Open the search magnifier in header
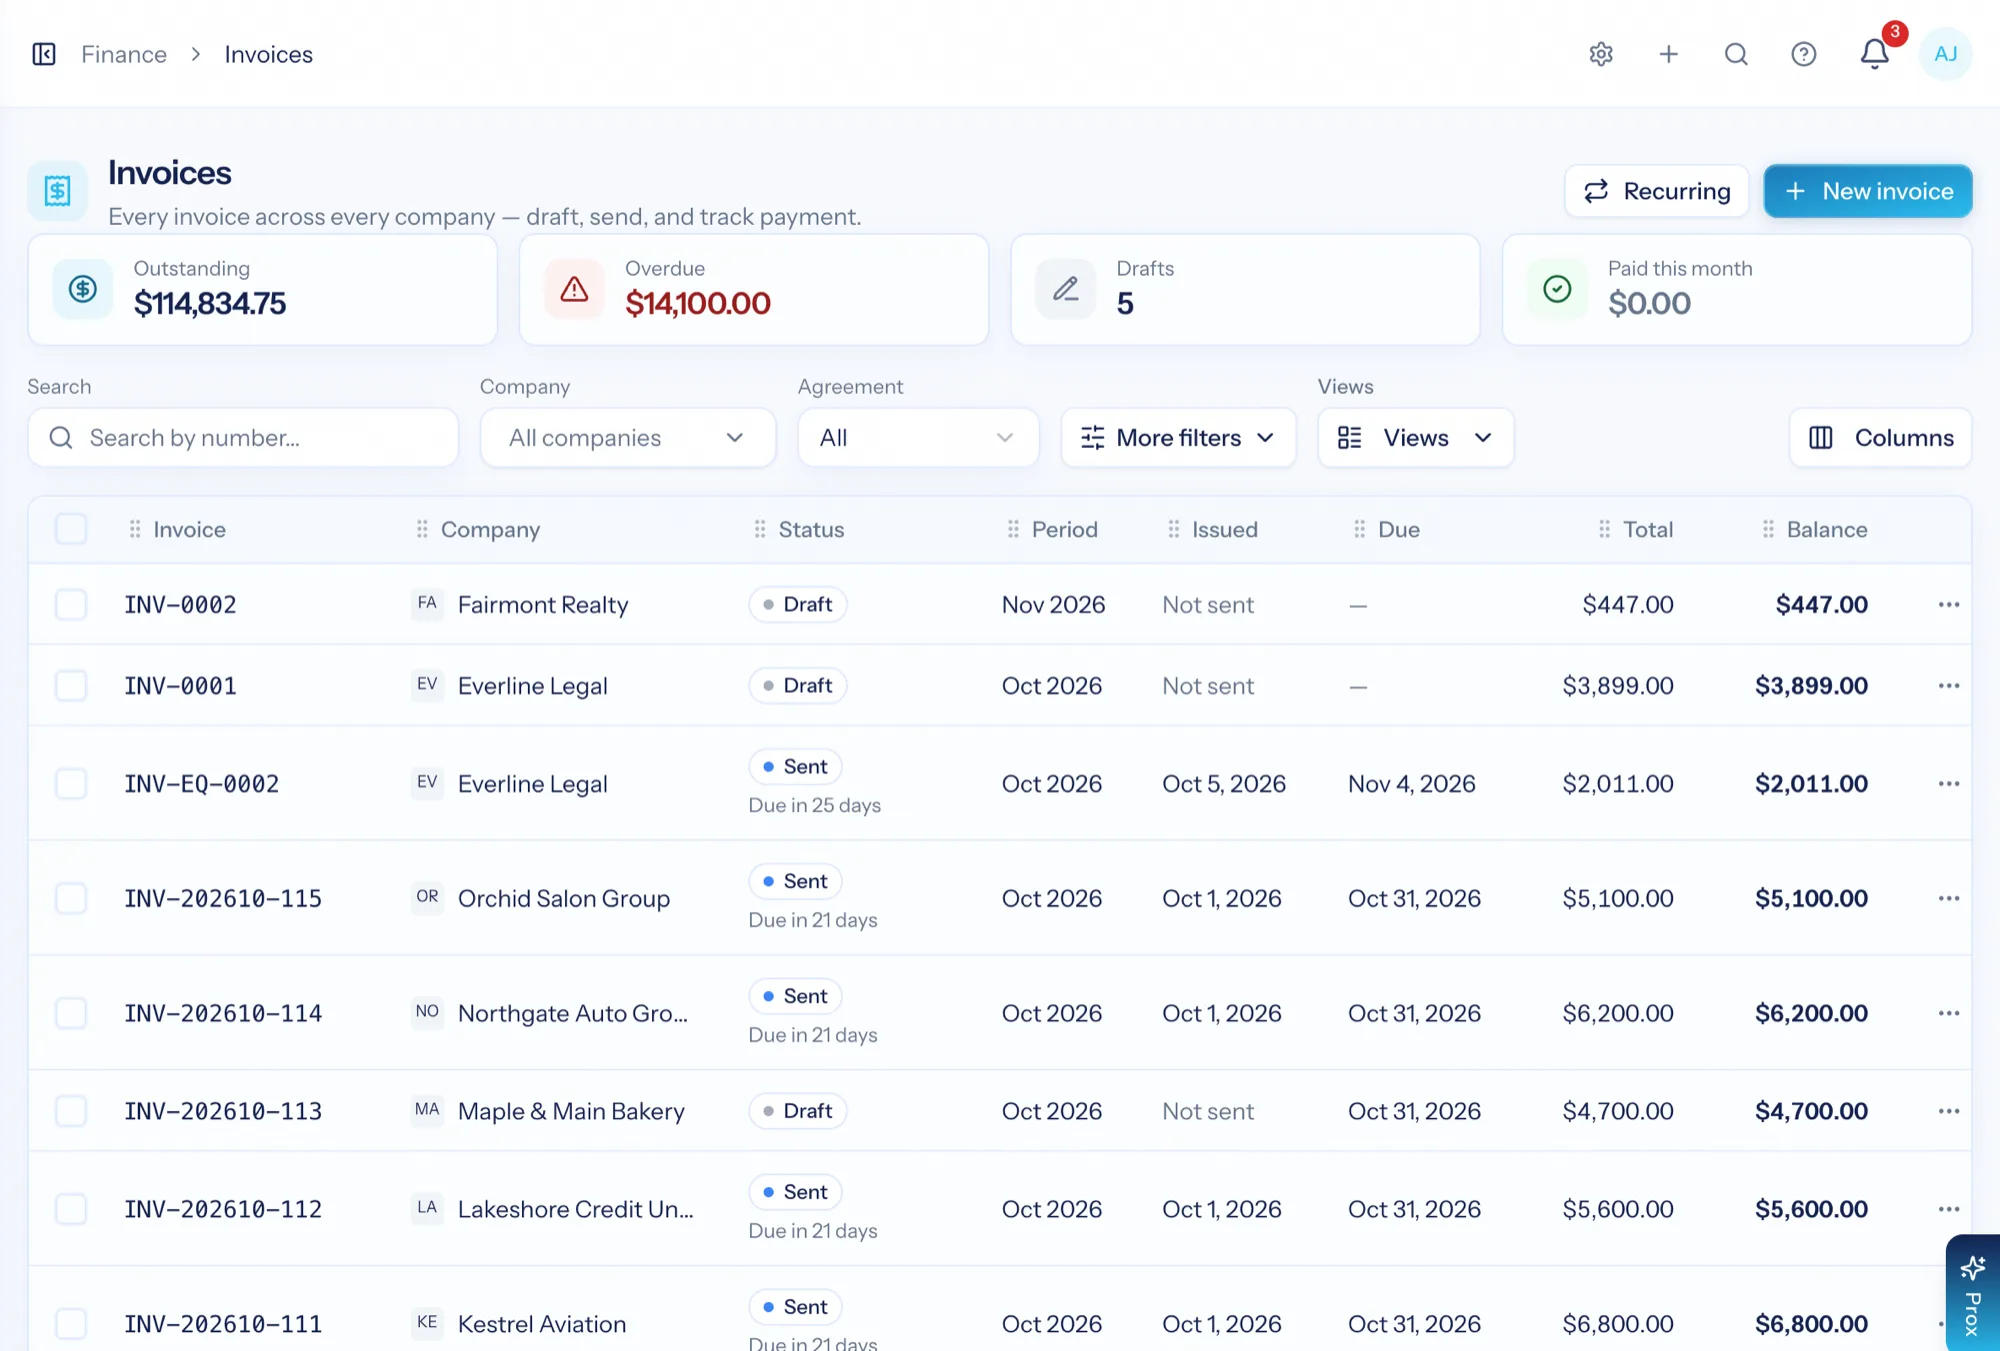The width and height of the screenshot is (2000, 1351). tap(1736, 54)
